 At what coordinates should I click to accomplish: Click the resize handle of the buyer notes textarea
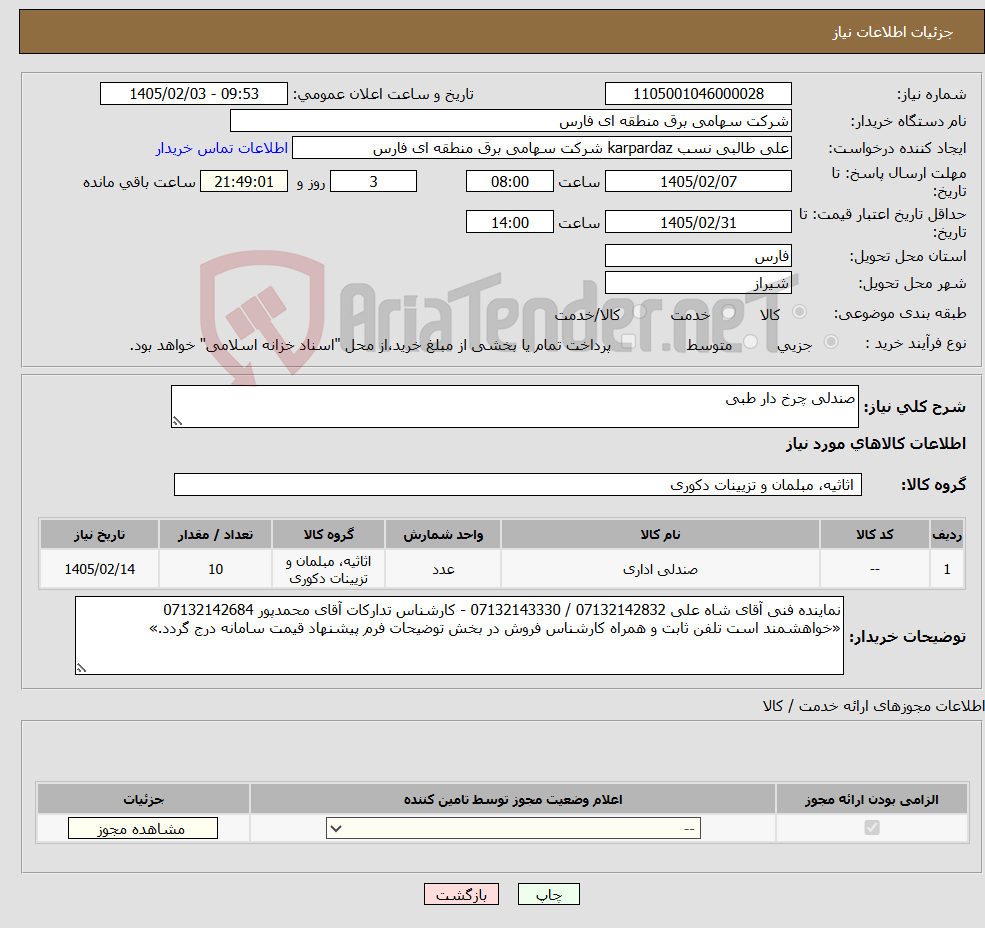(x=81, y=669)
